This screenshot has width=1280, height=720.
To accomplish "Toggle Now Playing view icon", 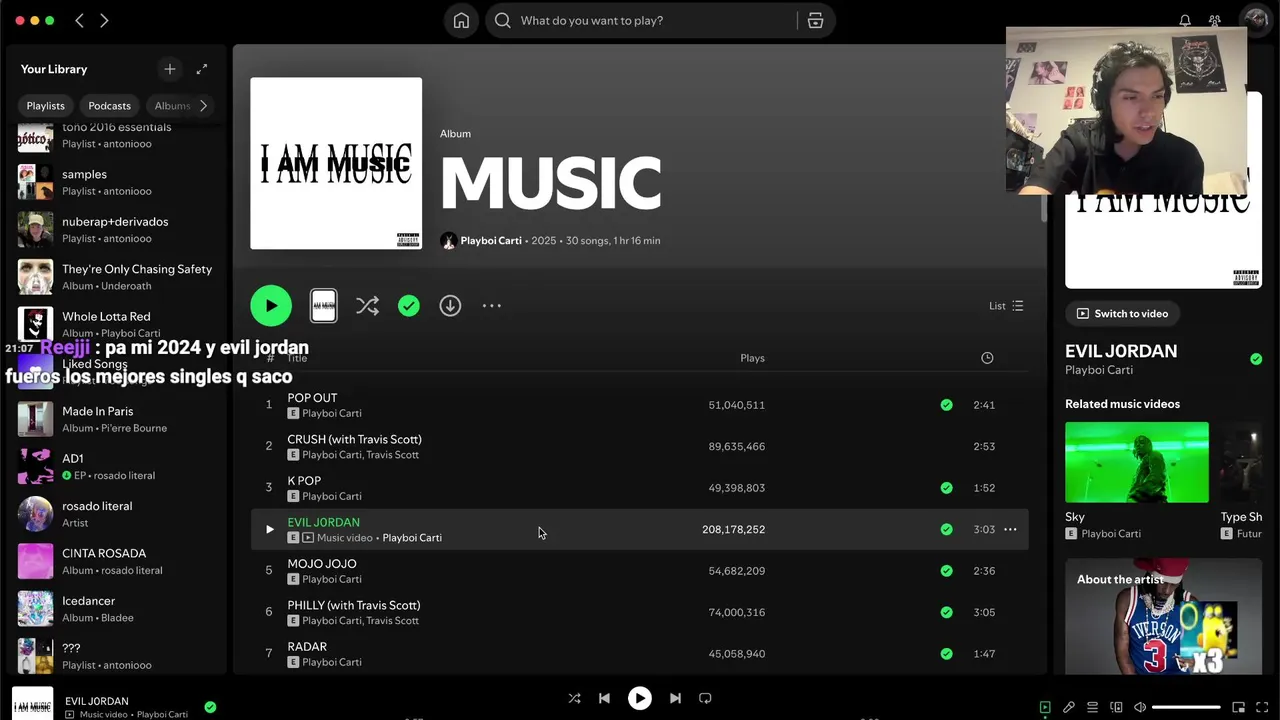I will tap(1045, 707).
